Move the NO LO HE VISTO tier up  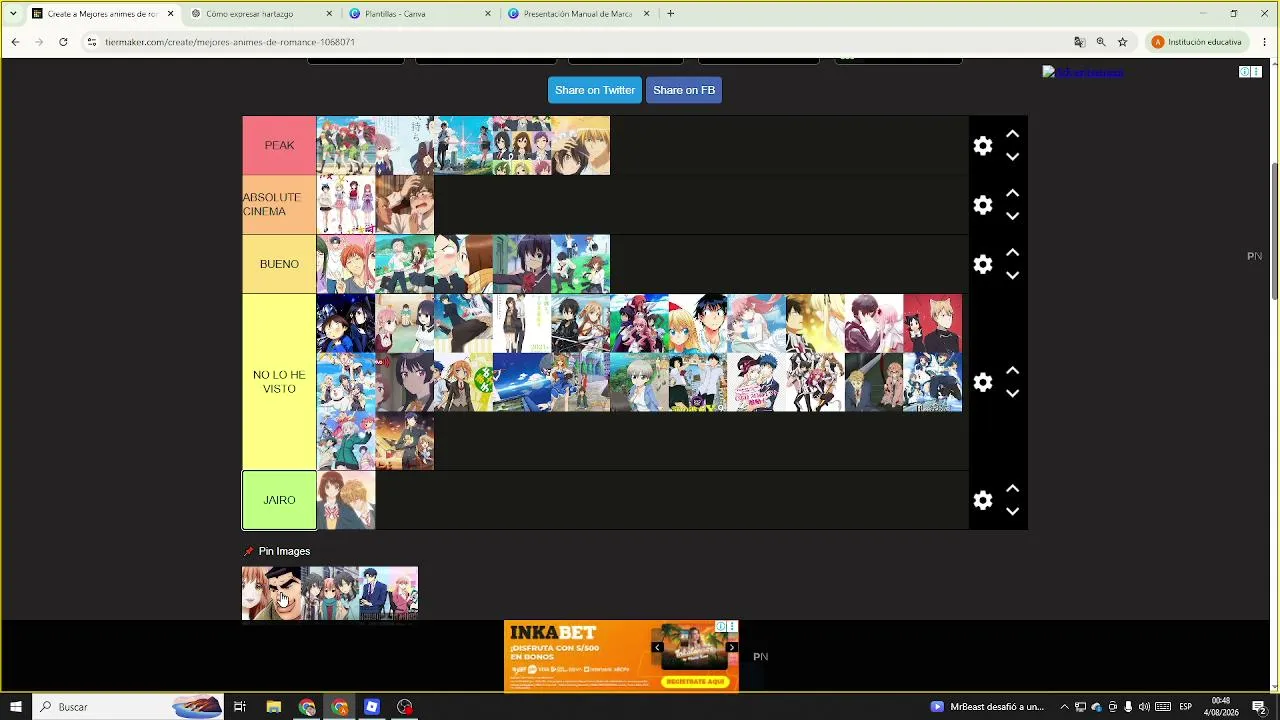point(1012,370)
